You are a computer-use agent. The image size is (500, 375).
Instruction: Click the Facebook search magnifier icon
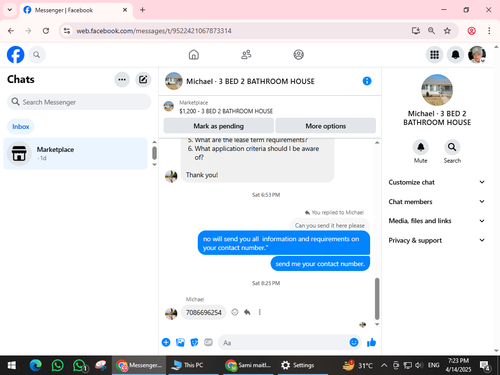37,55
